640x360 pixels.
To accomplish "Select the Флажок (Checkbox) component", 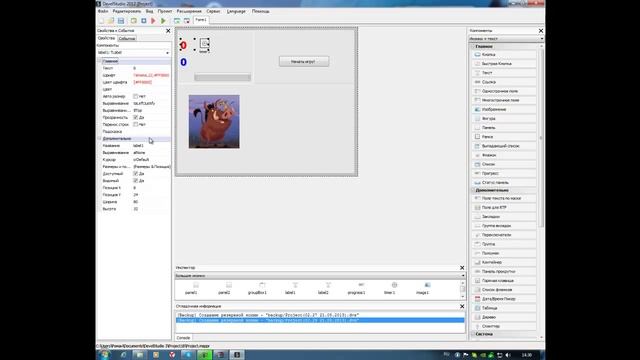I will tap(504, 155).
